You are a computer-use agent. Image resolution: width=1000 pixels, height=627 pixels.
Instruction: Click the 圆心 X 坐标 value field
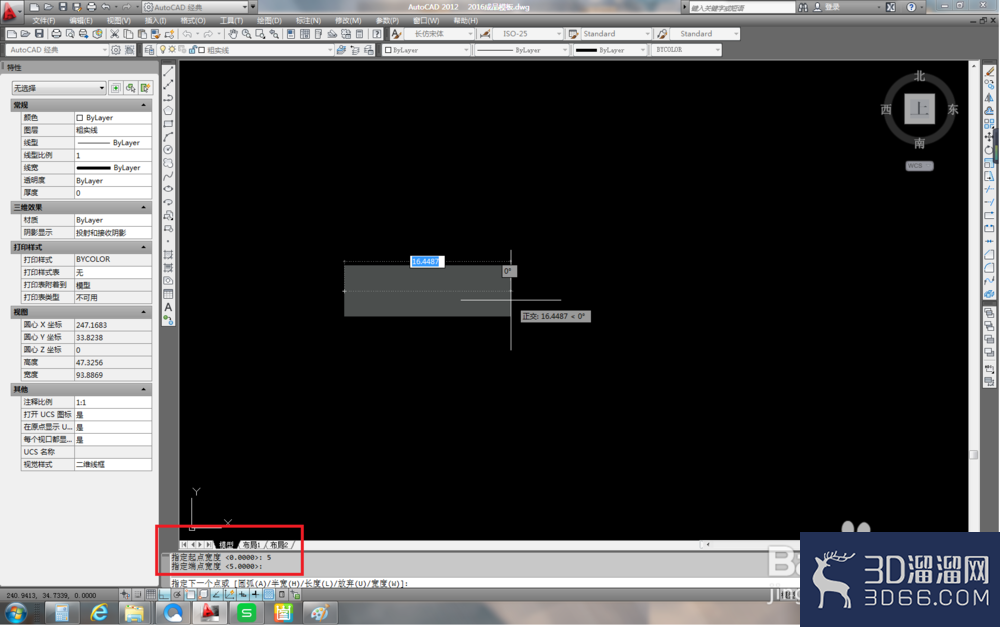(x=113, y=325)
